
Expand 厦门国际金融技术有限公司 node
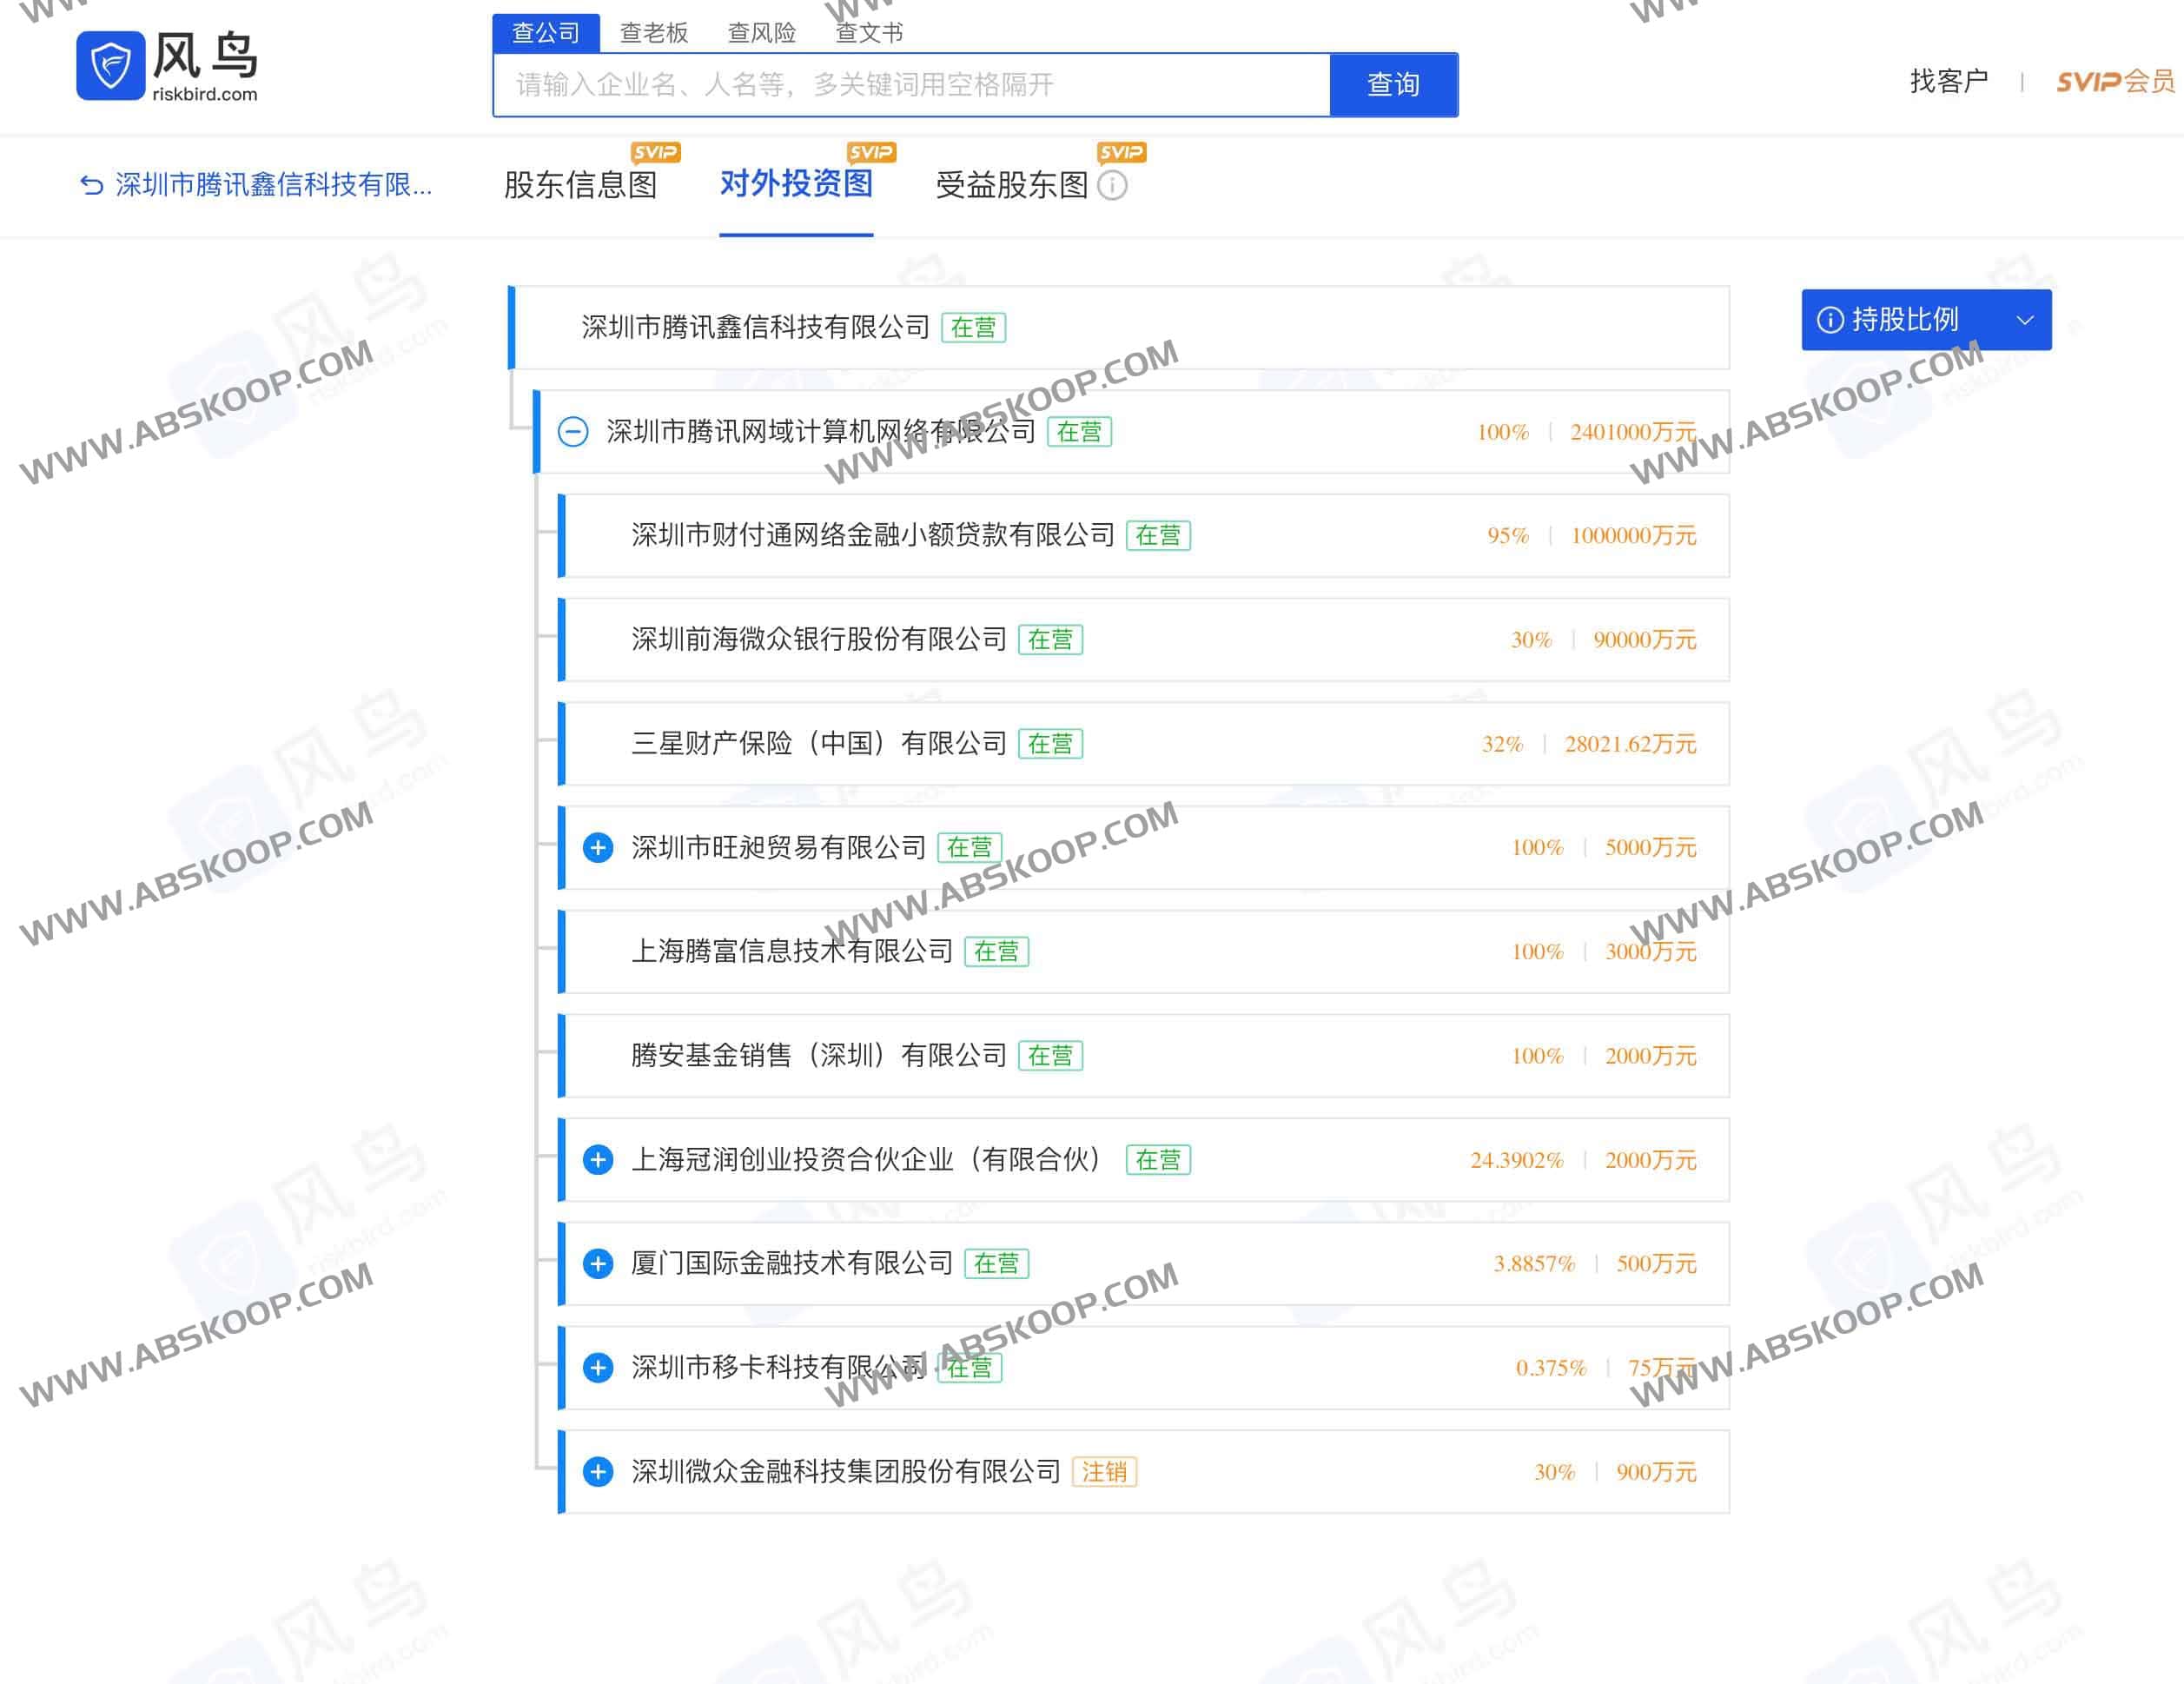coord(599,1263)
